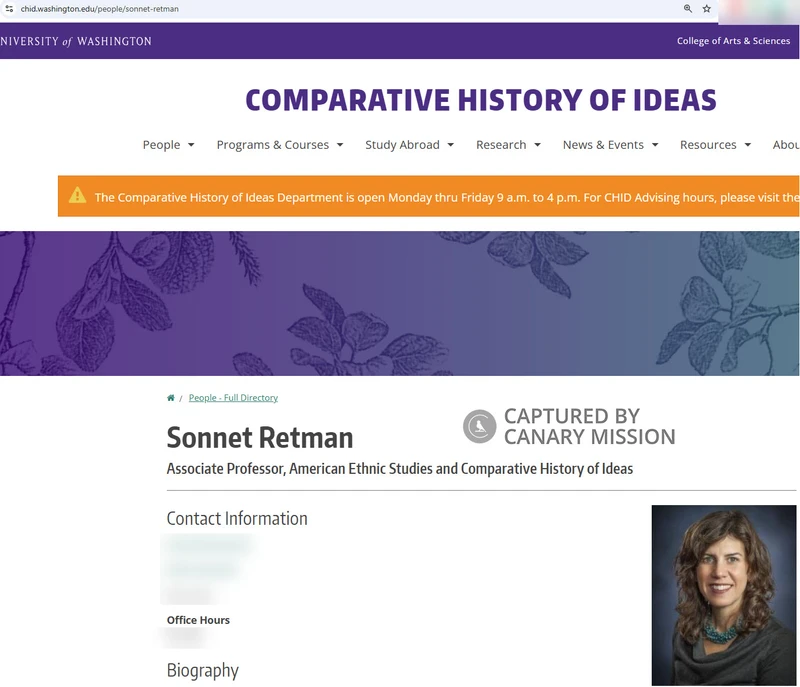Open the Programs & Courses dropdown
Viewport: 800px width, 687px height.
[279, 145]
